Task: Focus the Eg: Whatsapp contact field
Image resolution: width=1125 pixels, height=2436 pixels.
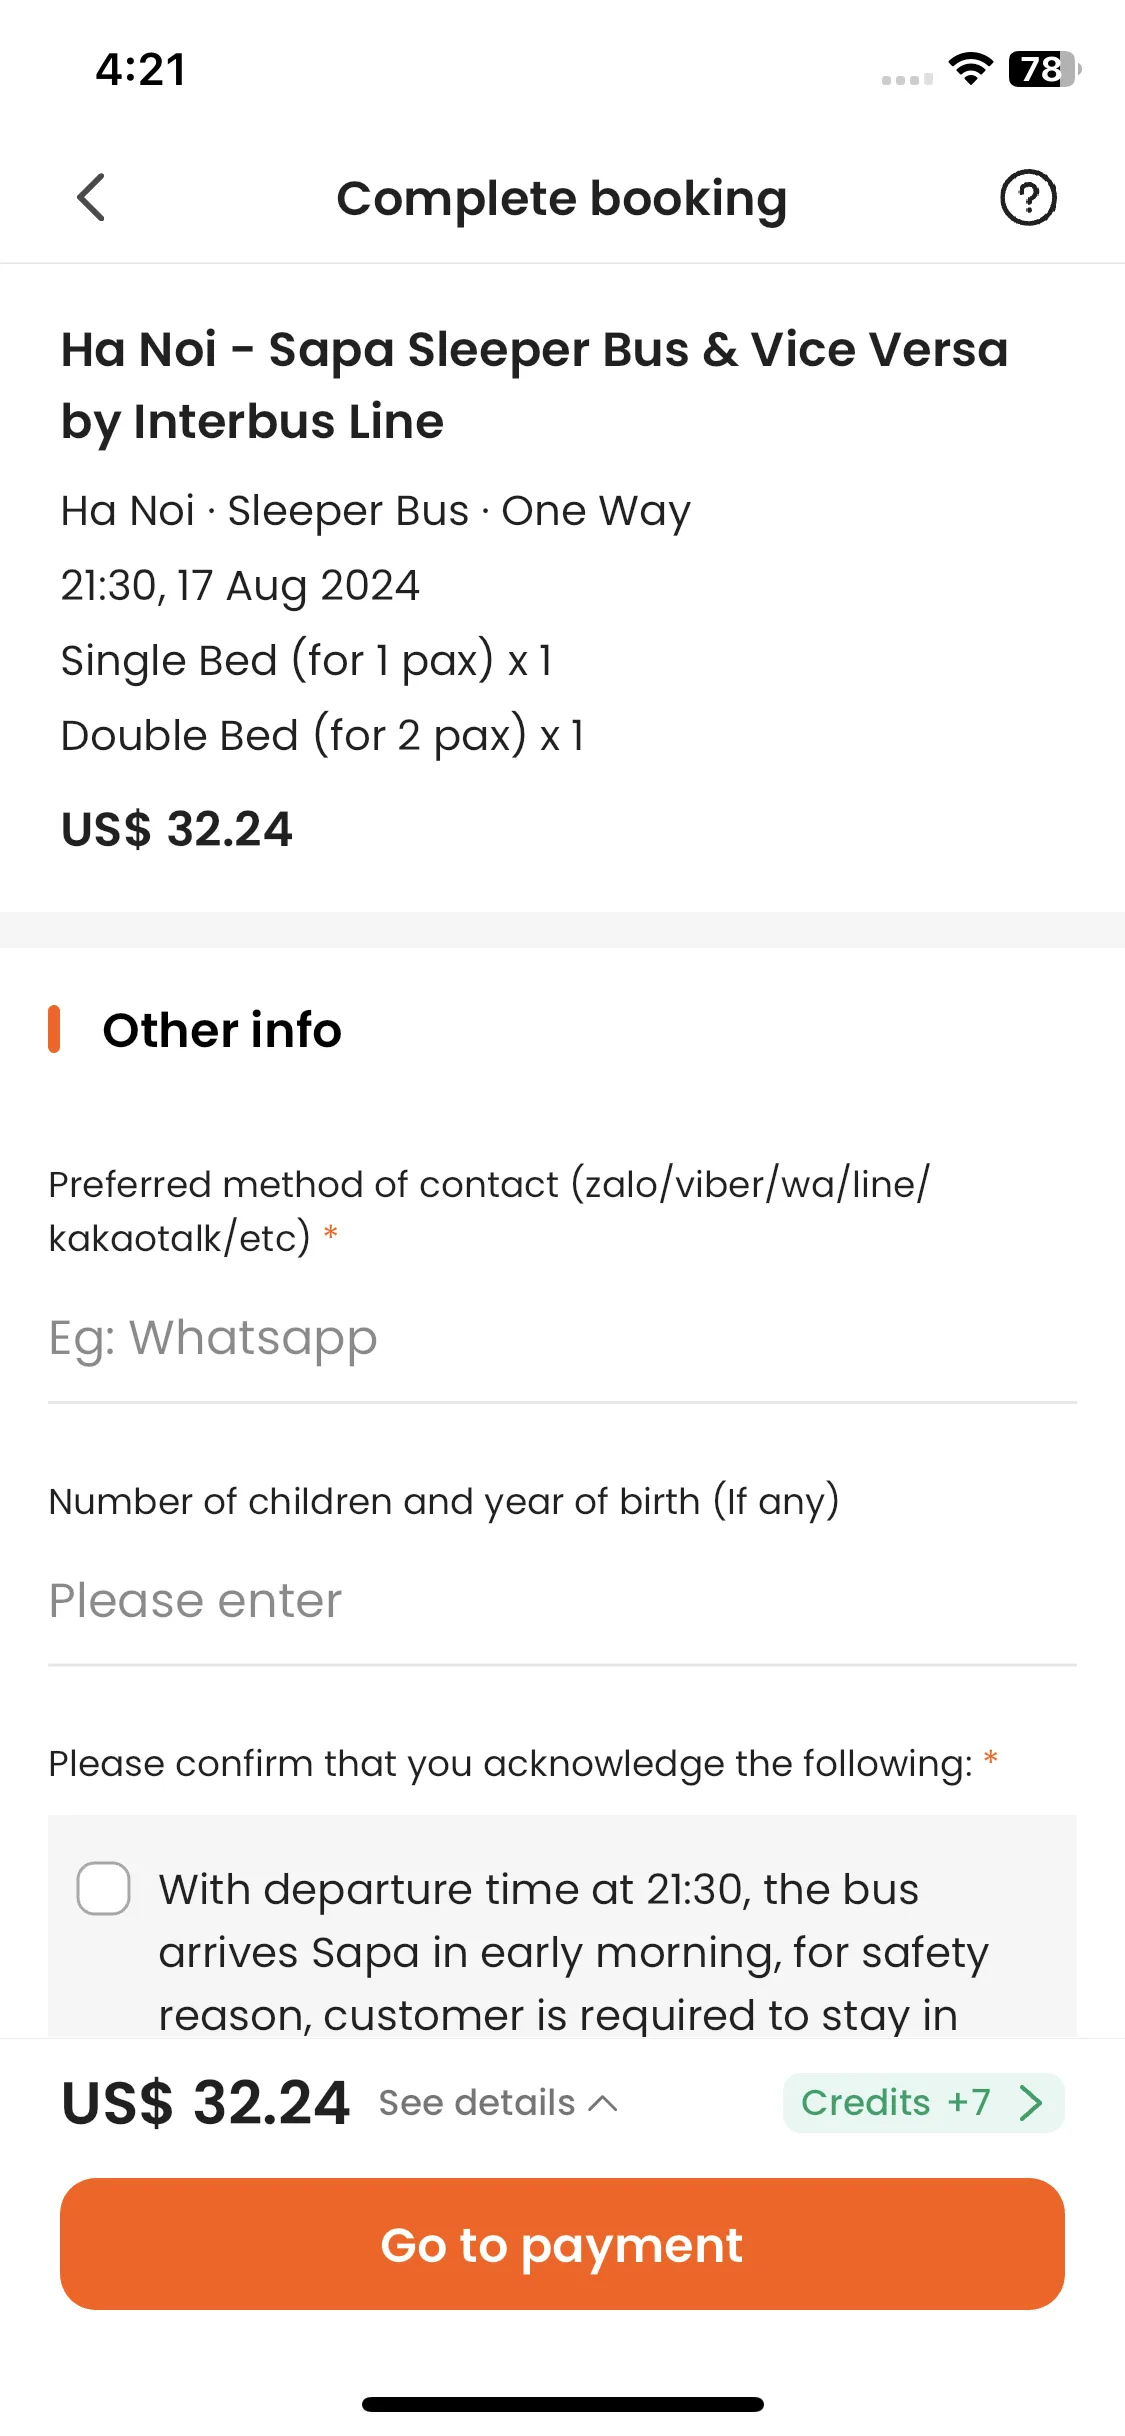Action: click(x=562, y=1338)
